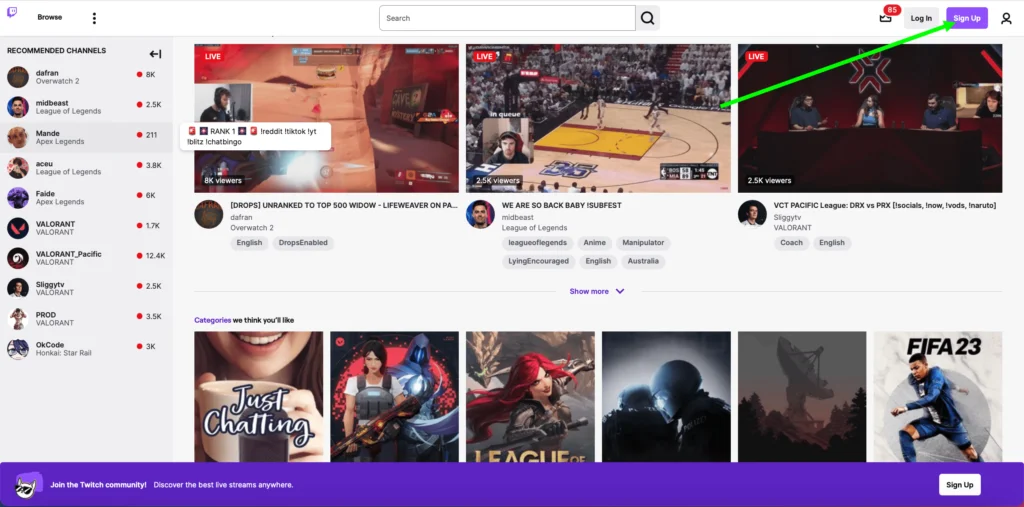
Task: Click the Twitch mascot icon in banner
Action: click(29, 485)
